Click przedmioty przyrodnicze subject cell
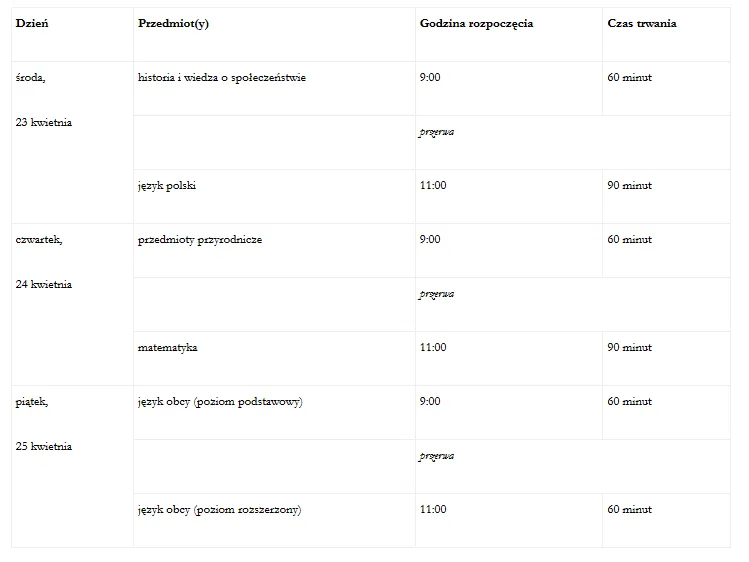The width and height of the screenshot is (749, 562). (274, 250)
